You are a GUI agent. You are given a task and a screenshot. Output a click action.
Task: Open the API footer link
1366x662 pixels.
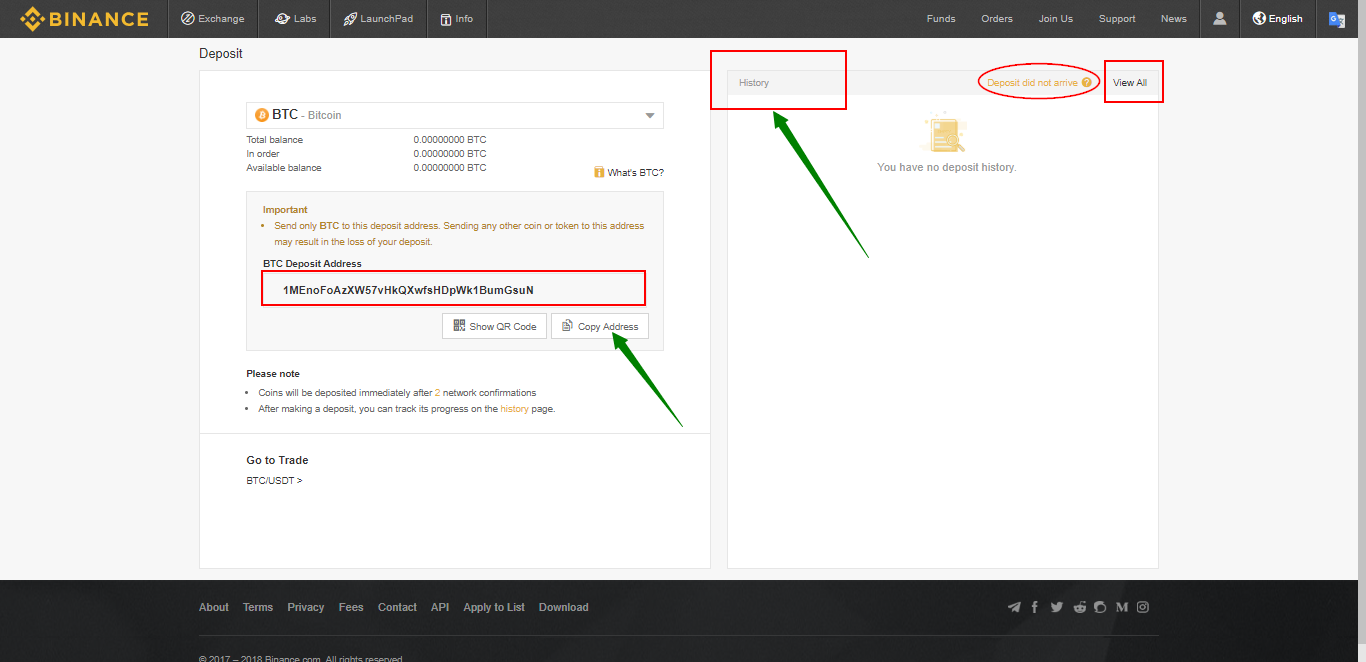tap(440, 607)
